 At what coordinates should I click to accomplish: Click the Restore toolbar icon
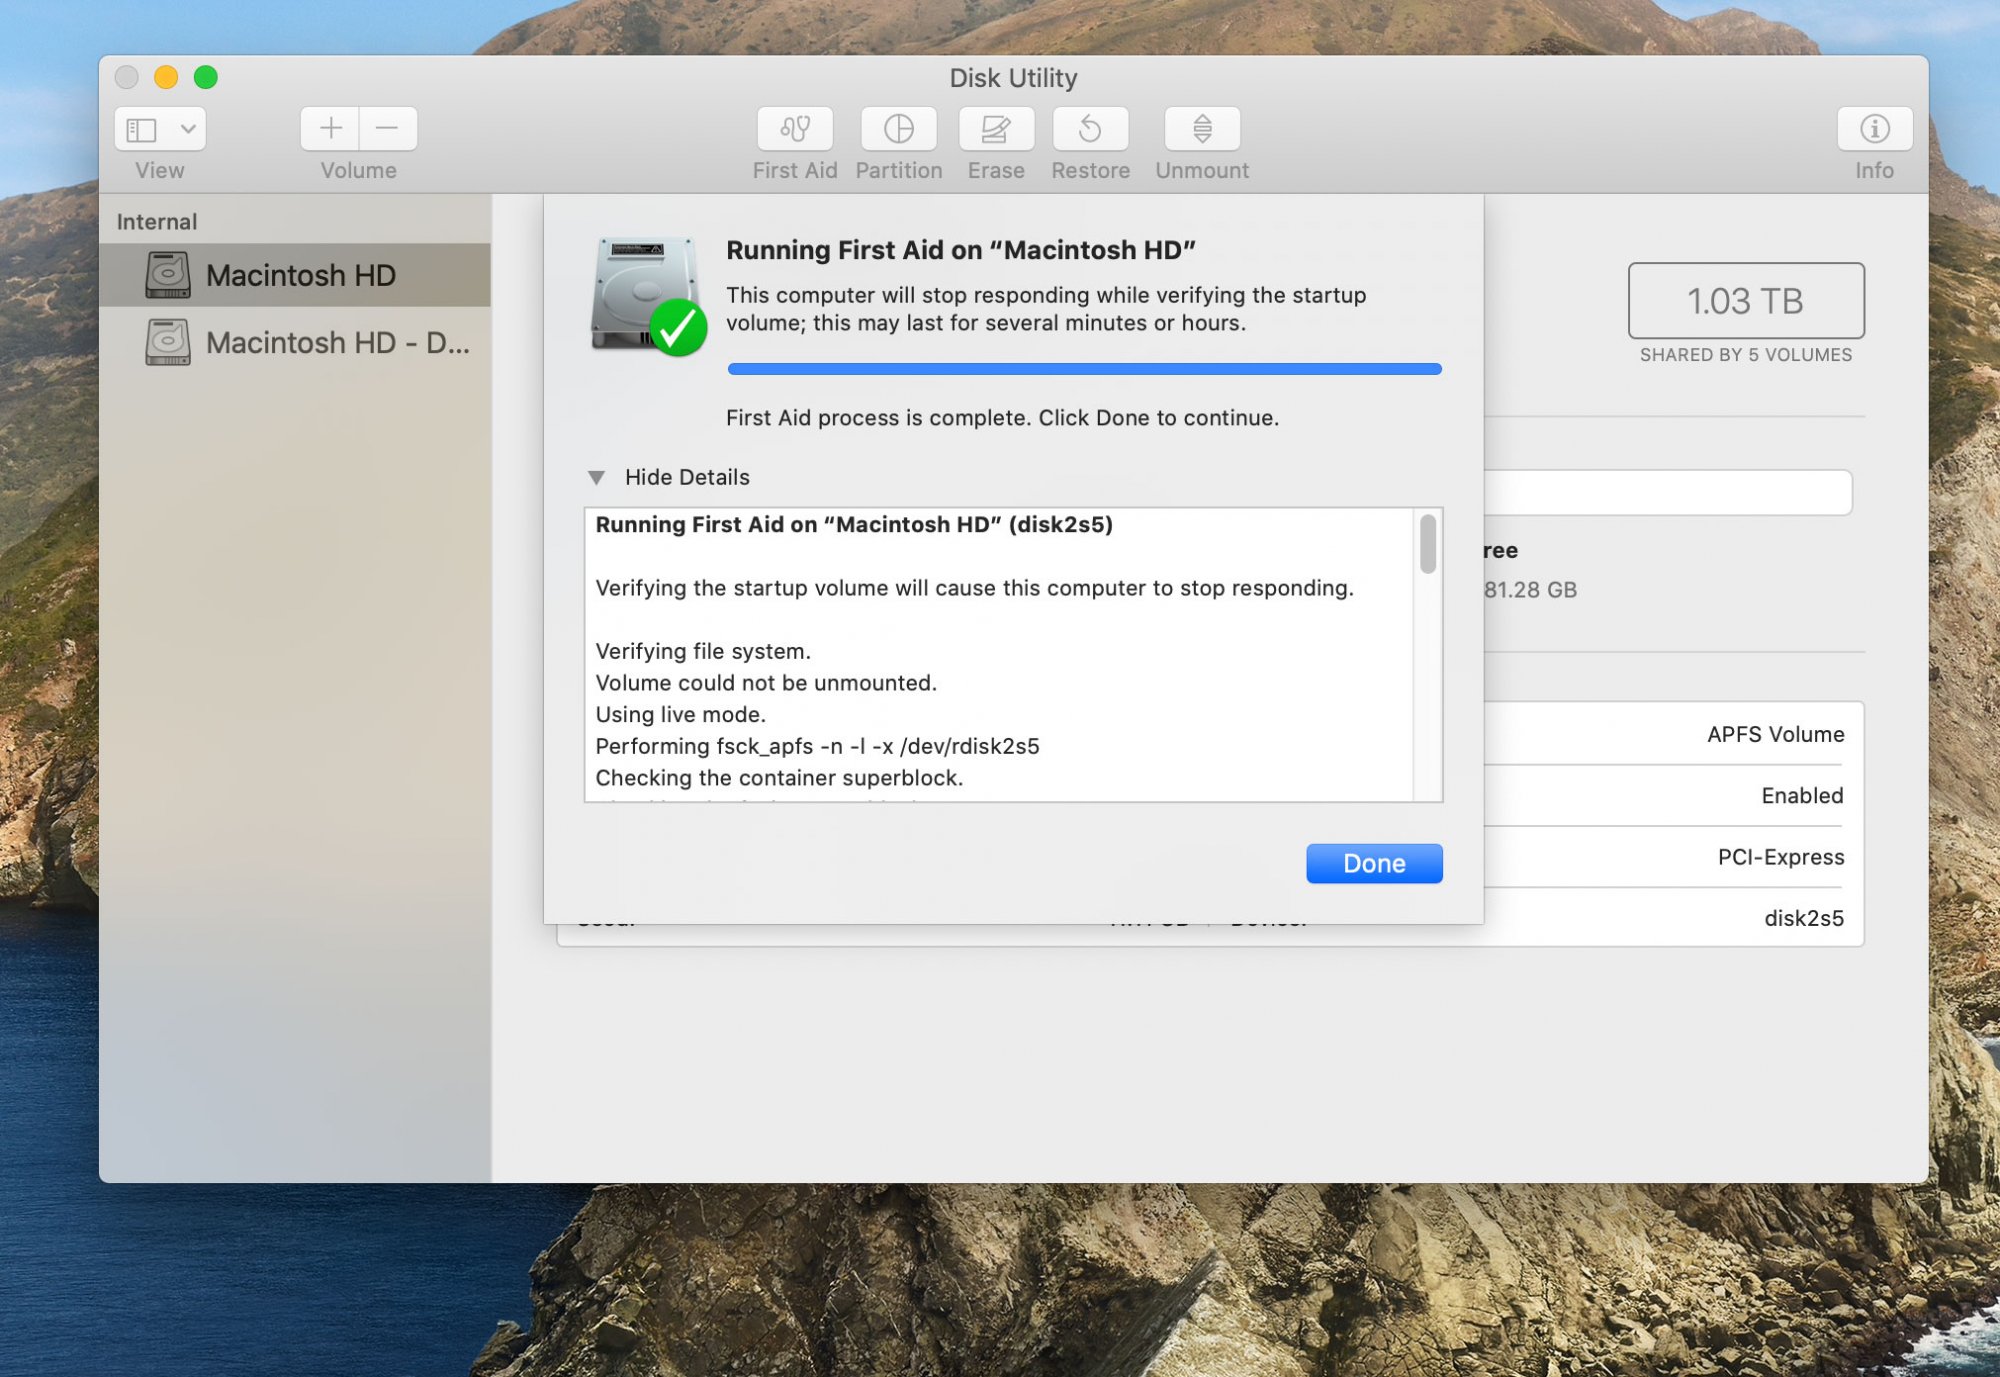pyautogui.click(x=1090, y=129)
